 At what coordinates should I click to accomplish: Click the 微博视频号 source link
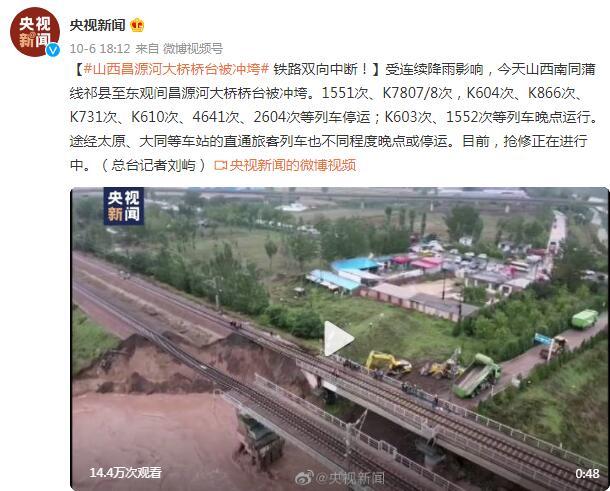tap(193, 49)
